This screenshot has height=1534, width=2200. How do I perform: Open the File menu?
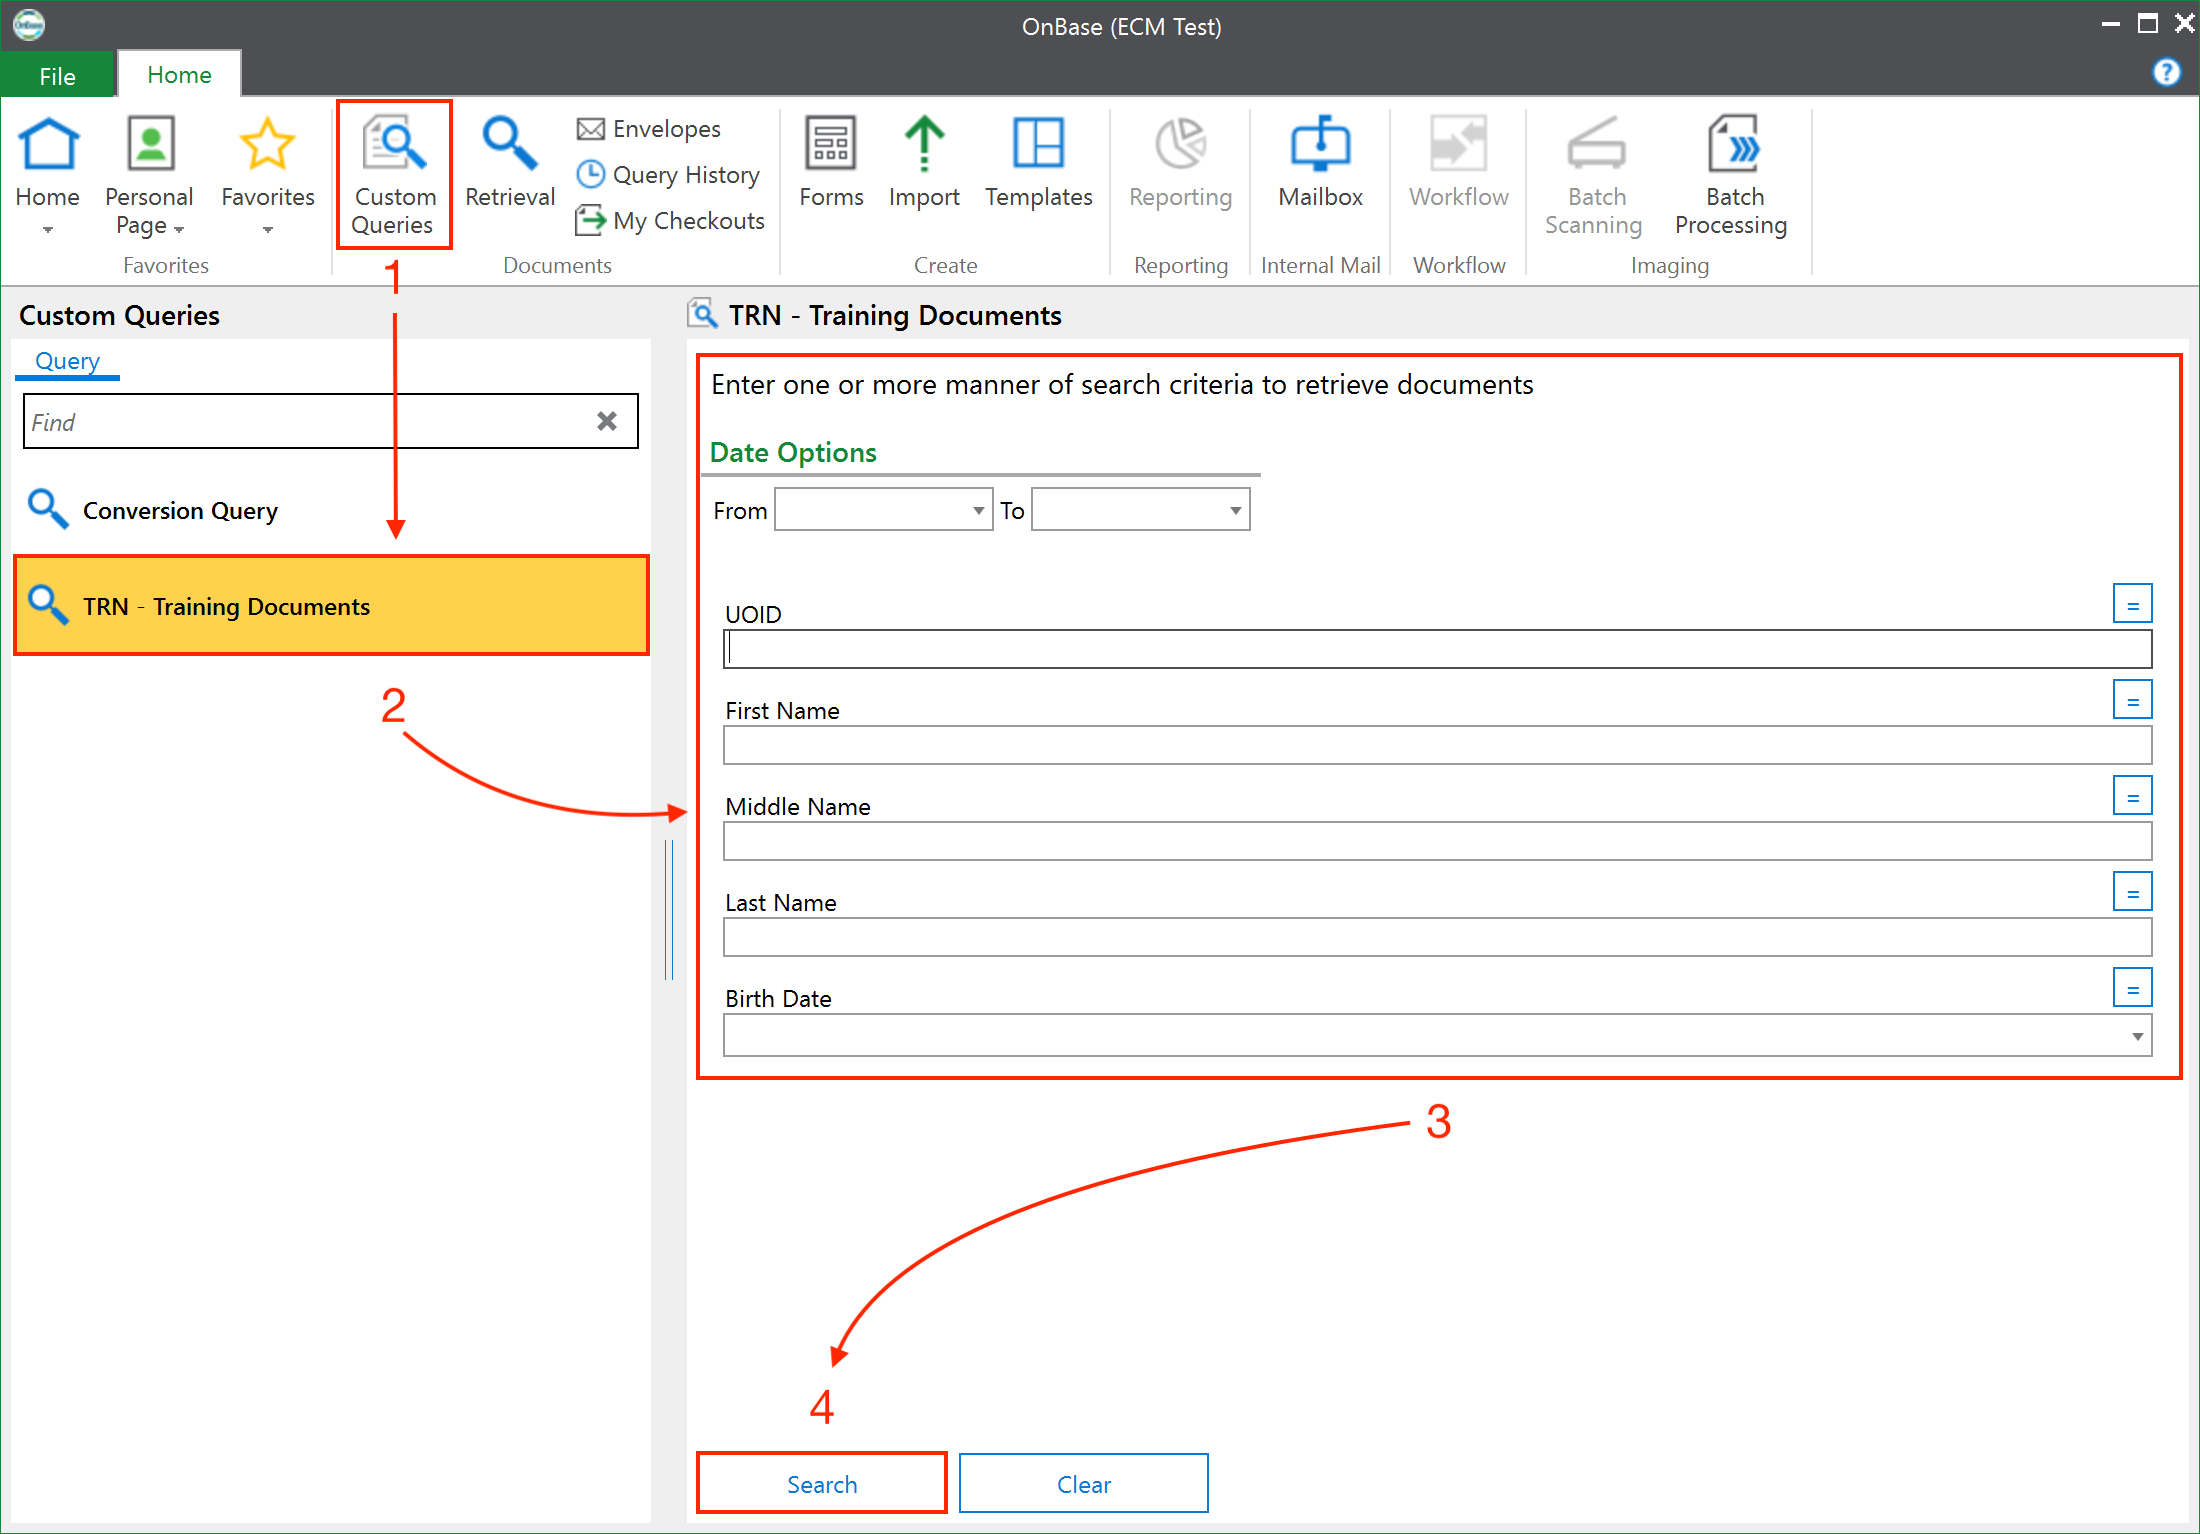click(58, 75)
